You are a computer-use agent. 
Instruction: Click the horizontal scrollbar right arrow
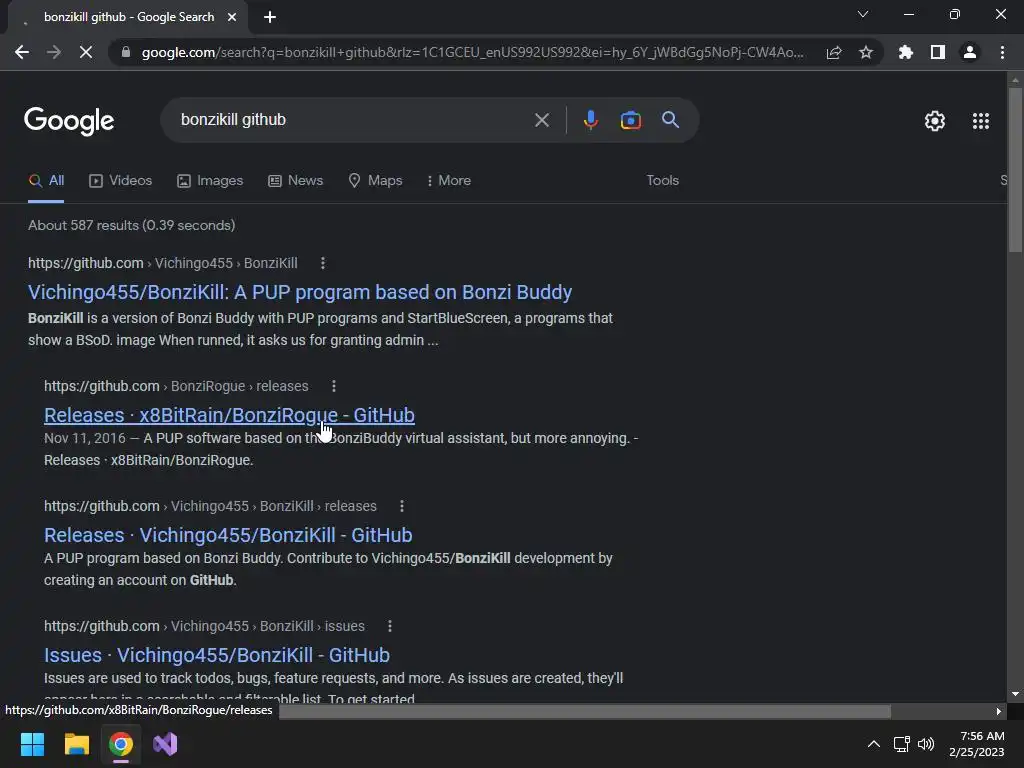click(999, 711)
